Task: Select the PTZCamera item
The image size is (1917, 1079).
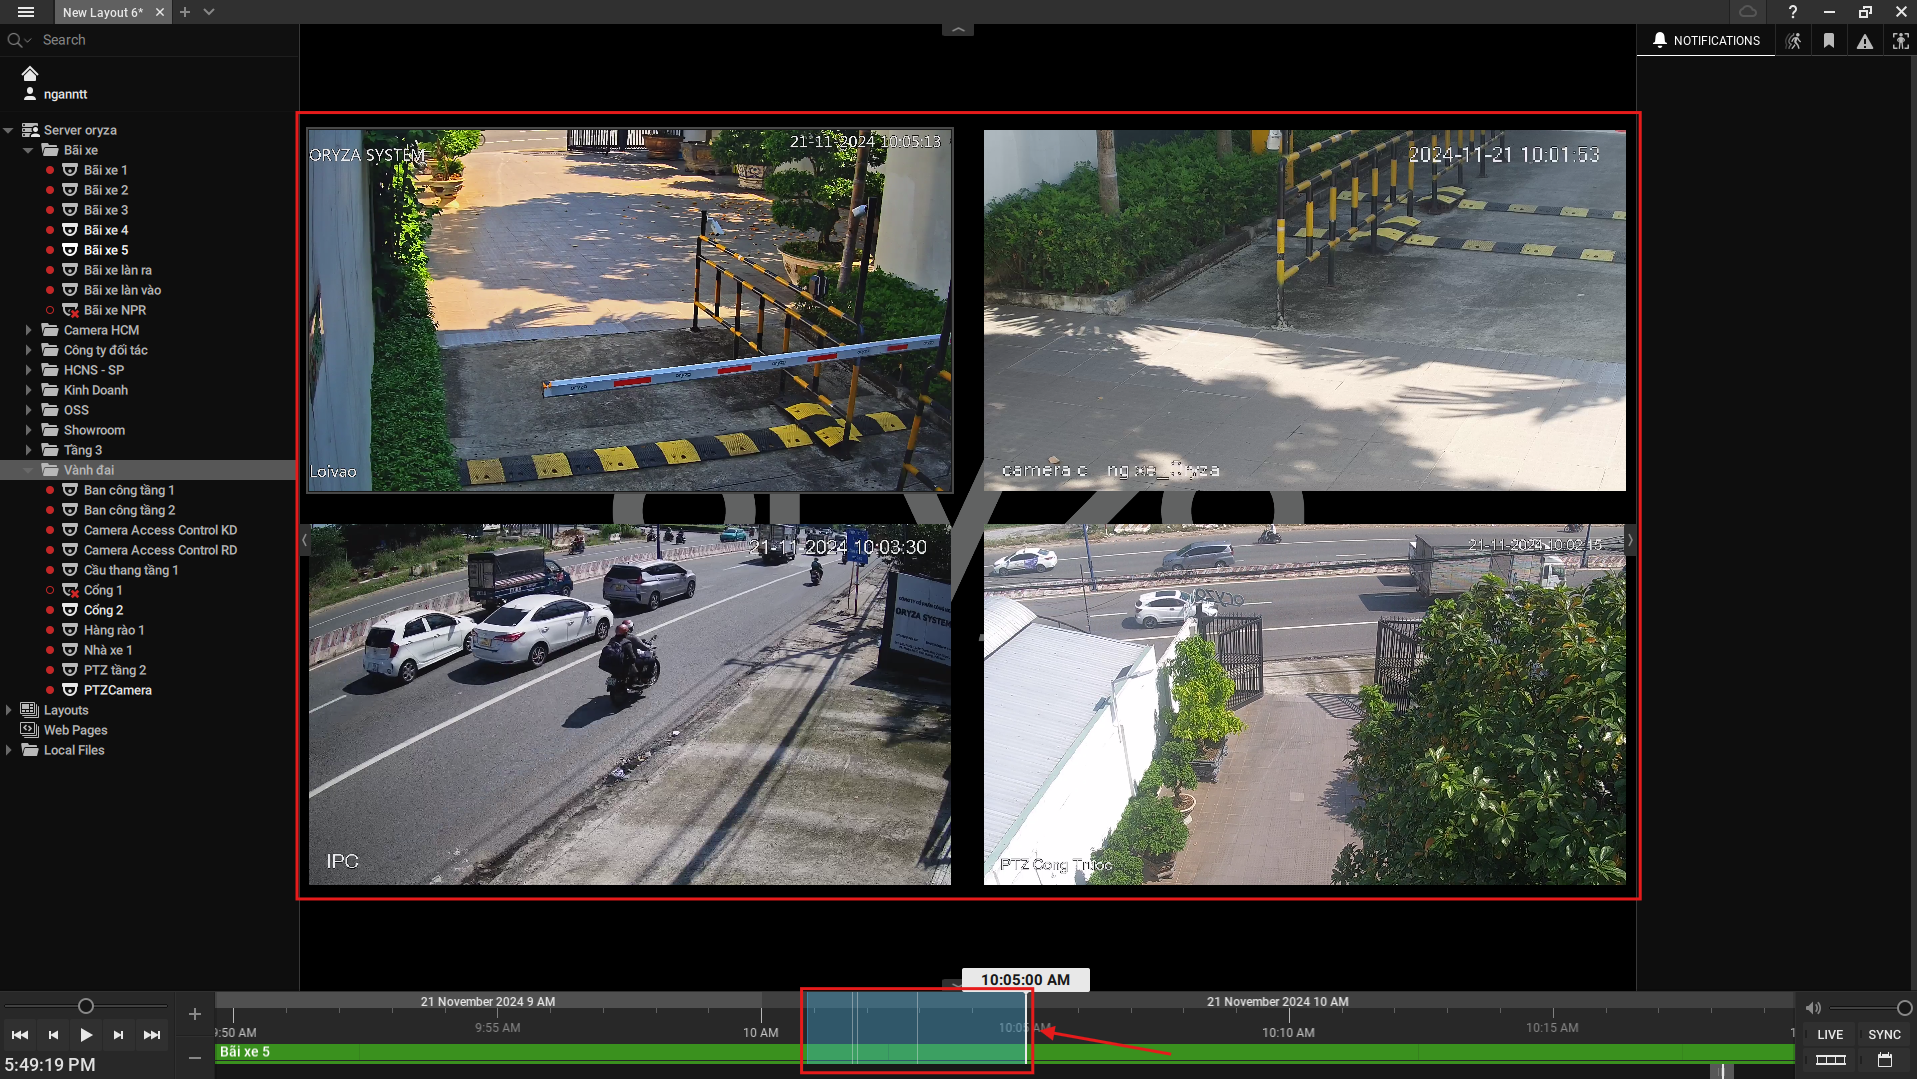Action: pos(117,690)
